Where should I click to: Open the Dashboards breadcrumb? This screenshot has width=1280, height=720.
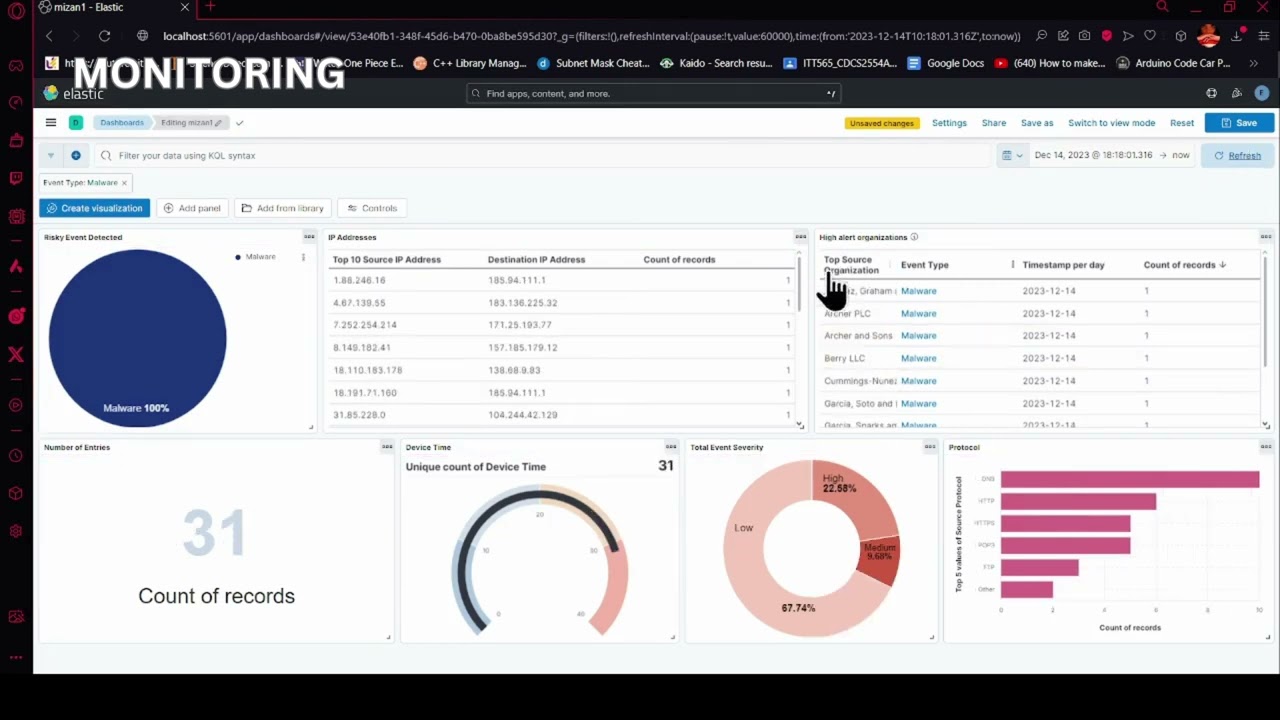coord(122,122)
